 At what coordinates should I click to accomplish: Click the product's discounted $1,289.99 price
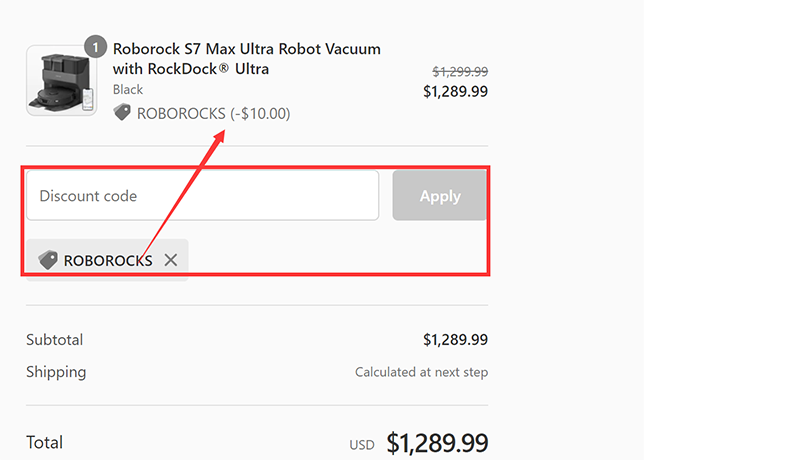coord(455,91)
